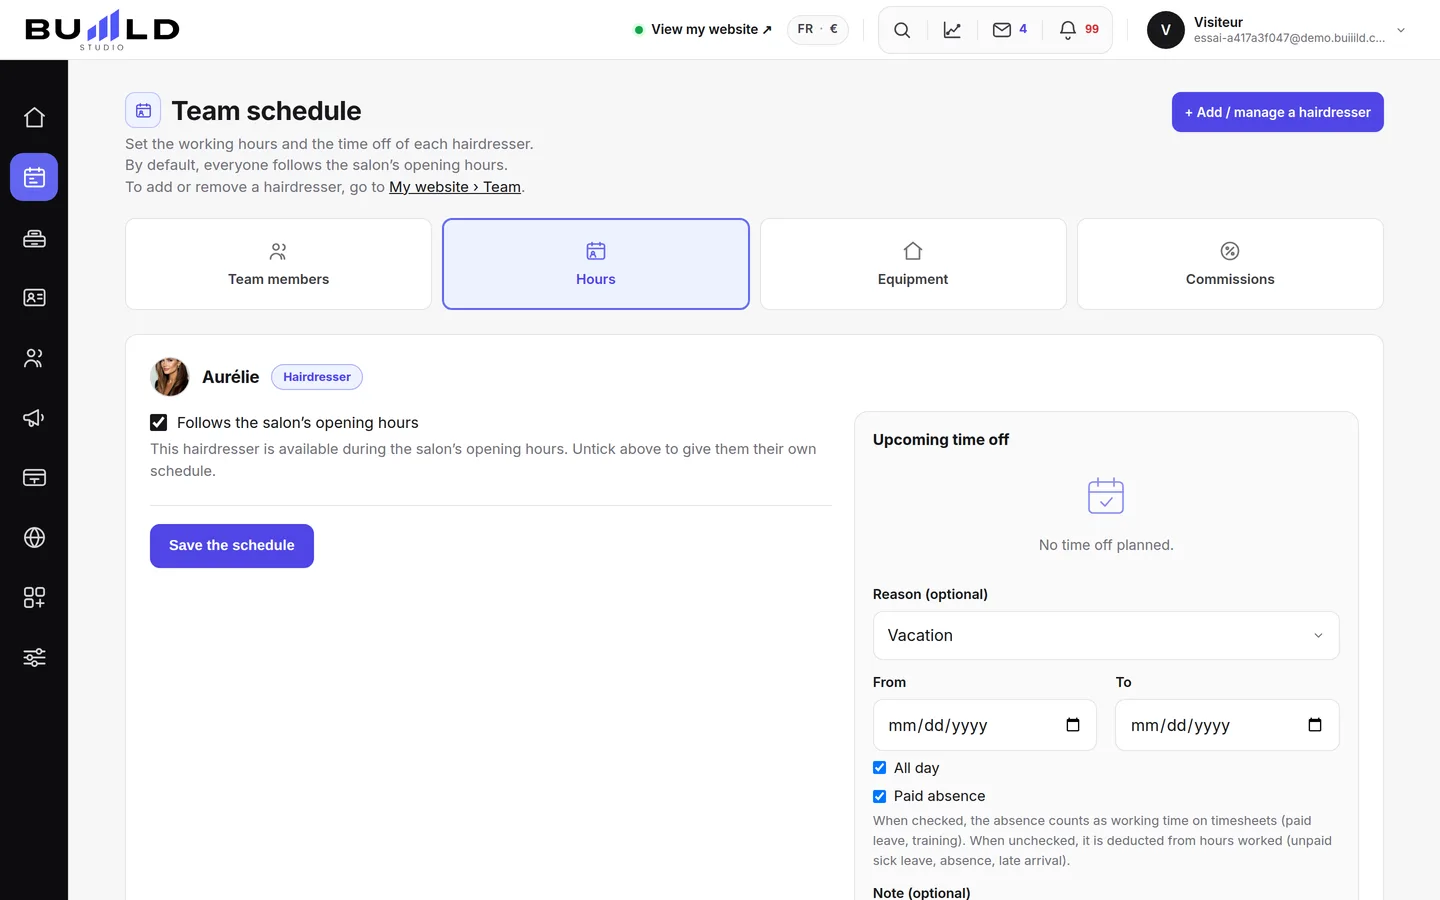1440x900 pixels.
Task: Click the Hairdresser role badge
Action: pos(317,377)
